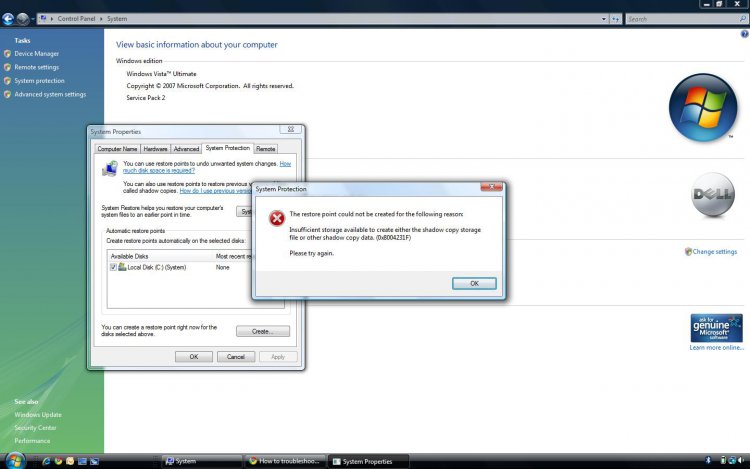Click the Forward arrow in Explorer

[22, 19]
